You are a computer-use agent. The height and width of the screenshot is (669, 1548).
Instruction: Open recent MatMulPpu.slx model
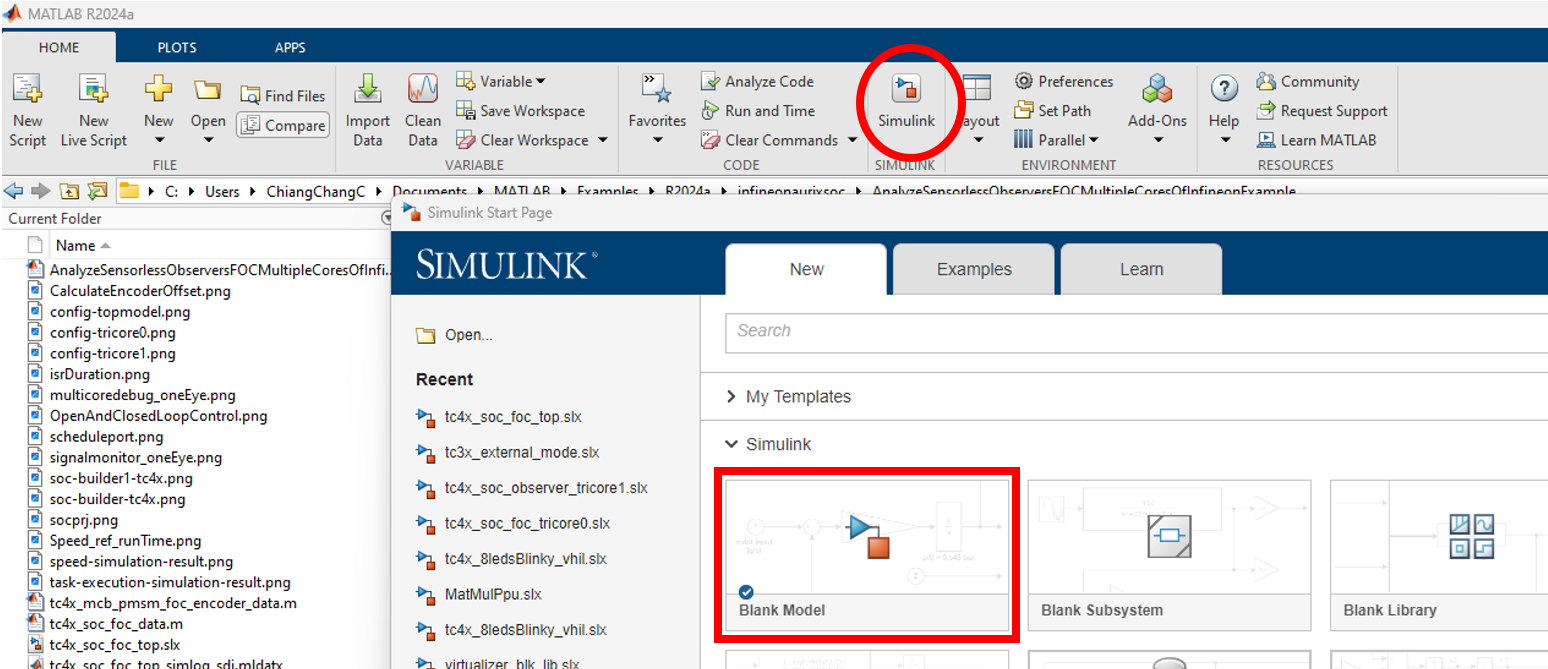tap(479, 594)
